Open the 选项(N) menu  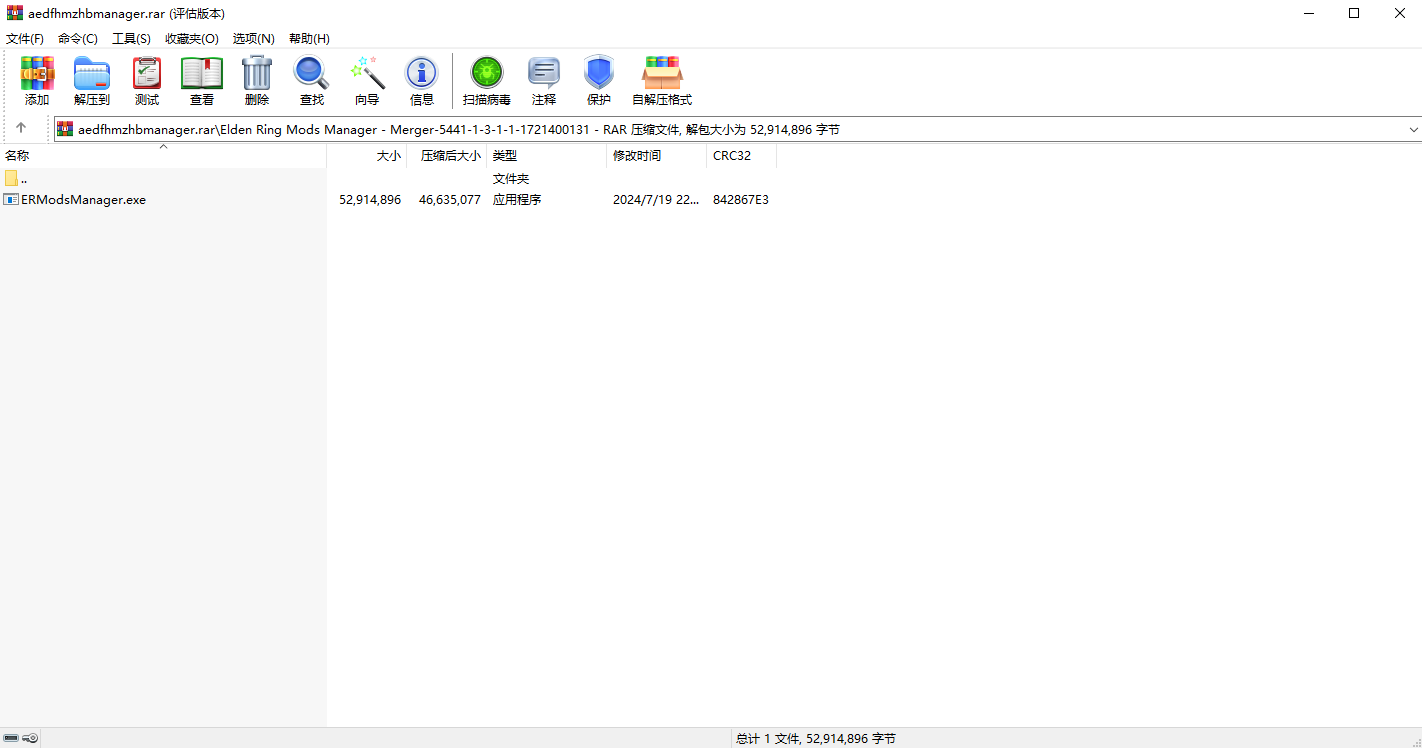click(254, 38)
